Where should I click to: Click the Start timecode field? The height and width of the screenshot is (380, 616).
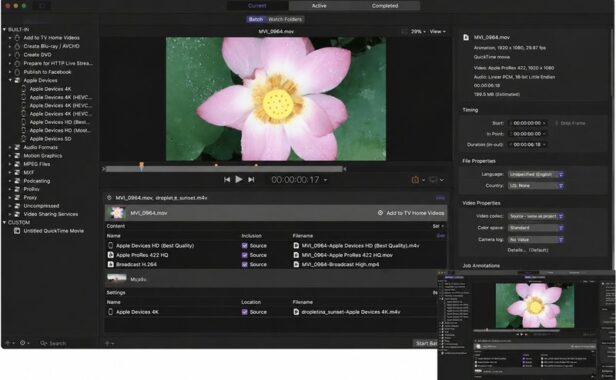527,123
